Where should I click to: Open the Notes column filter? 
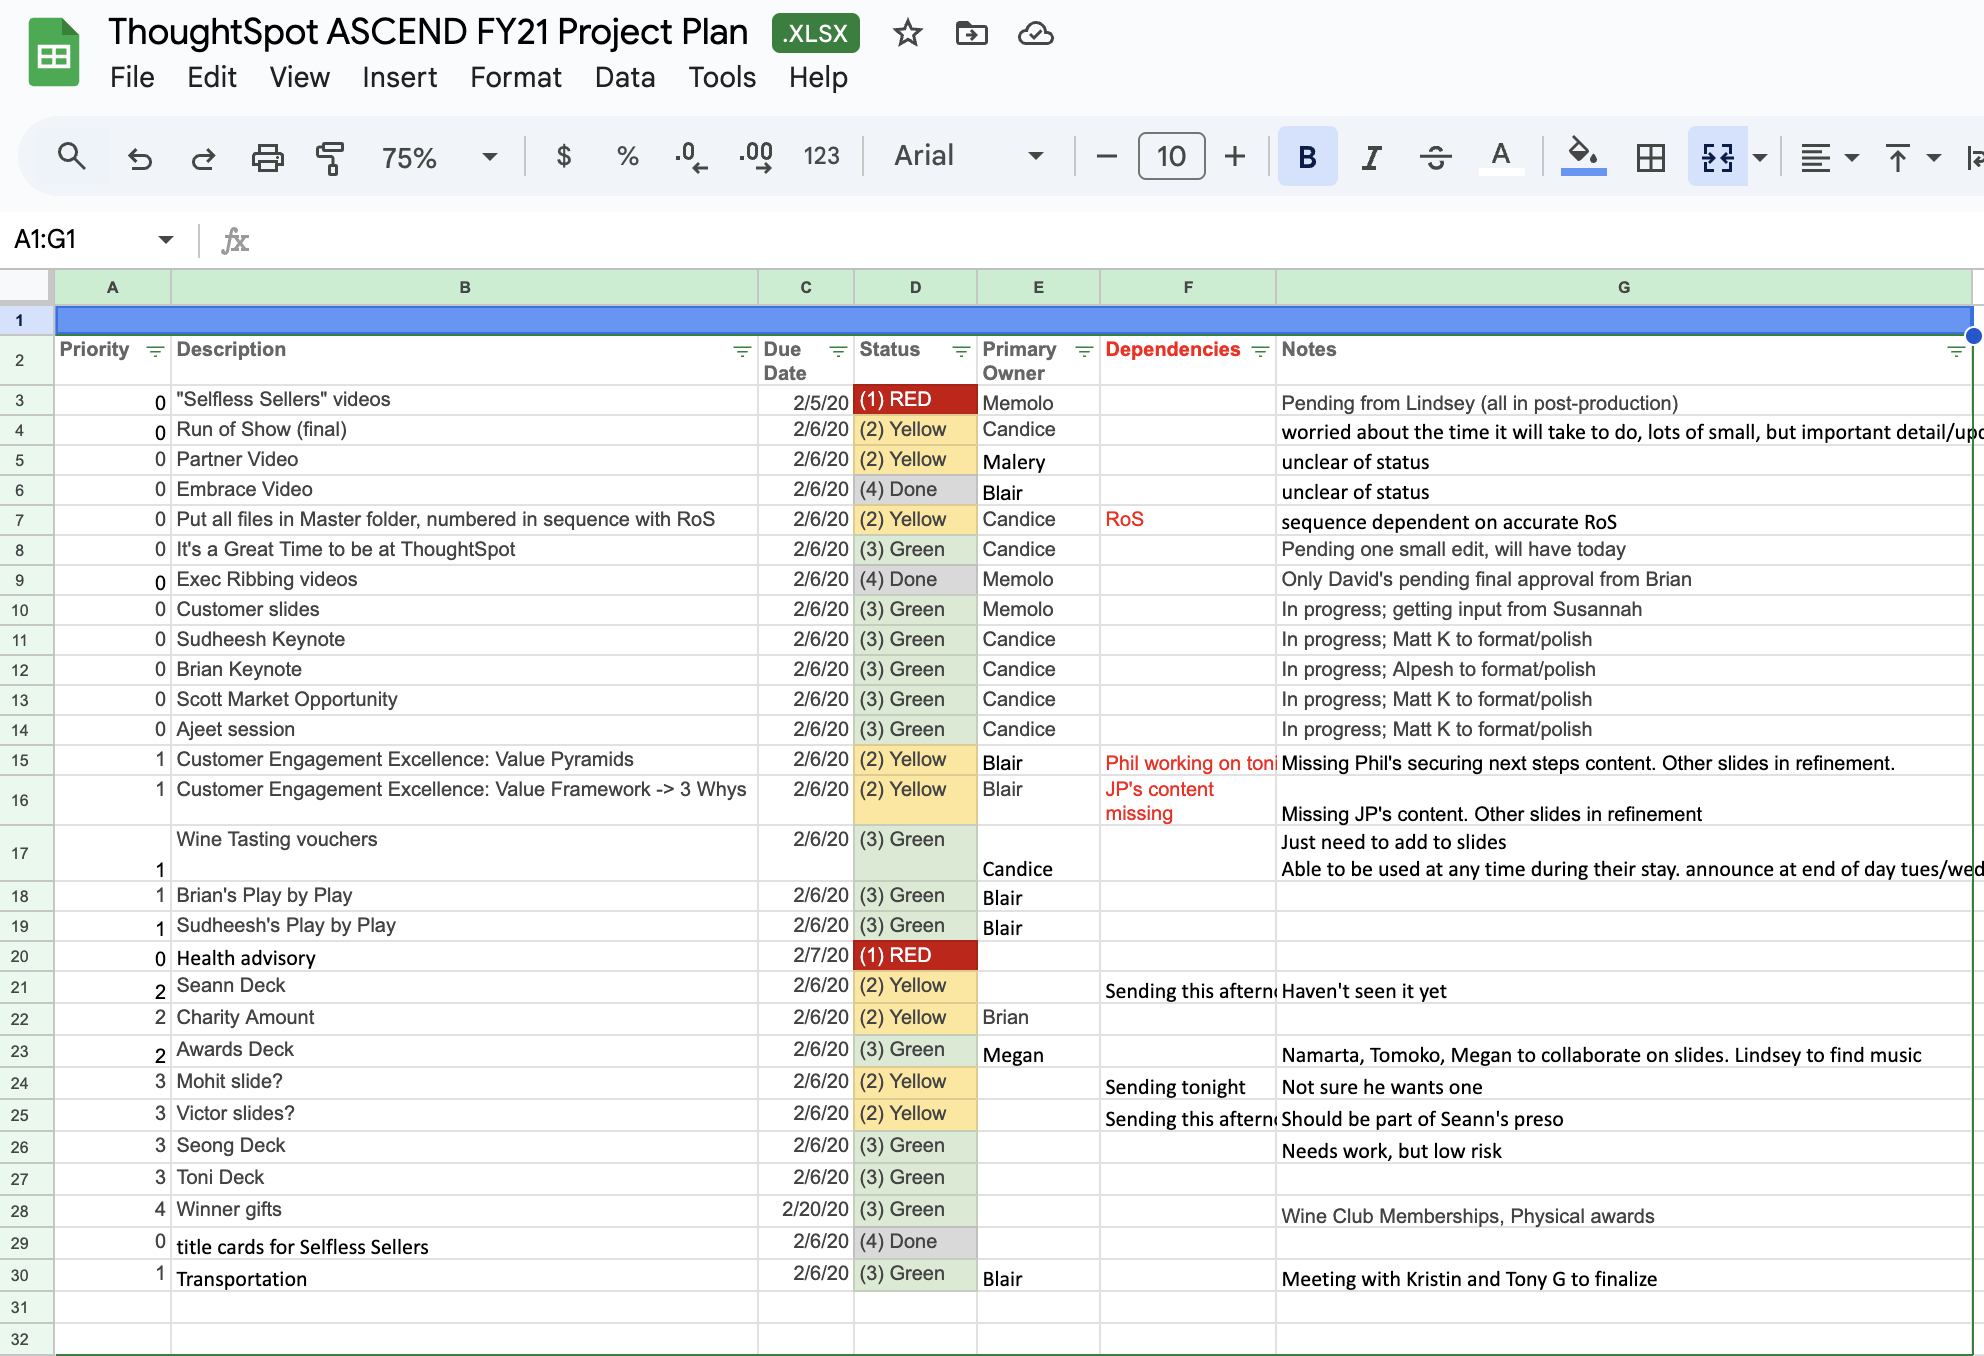[1956, 351]
